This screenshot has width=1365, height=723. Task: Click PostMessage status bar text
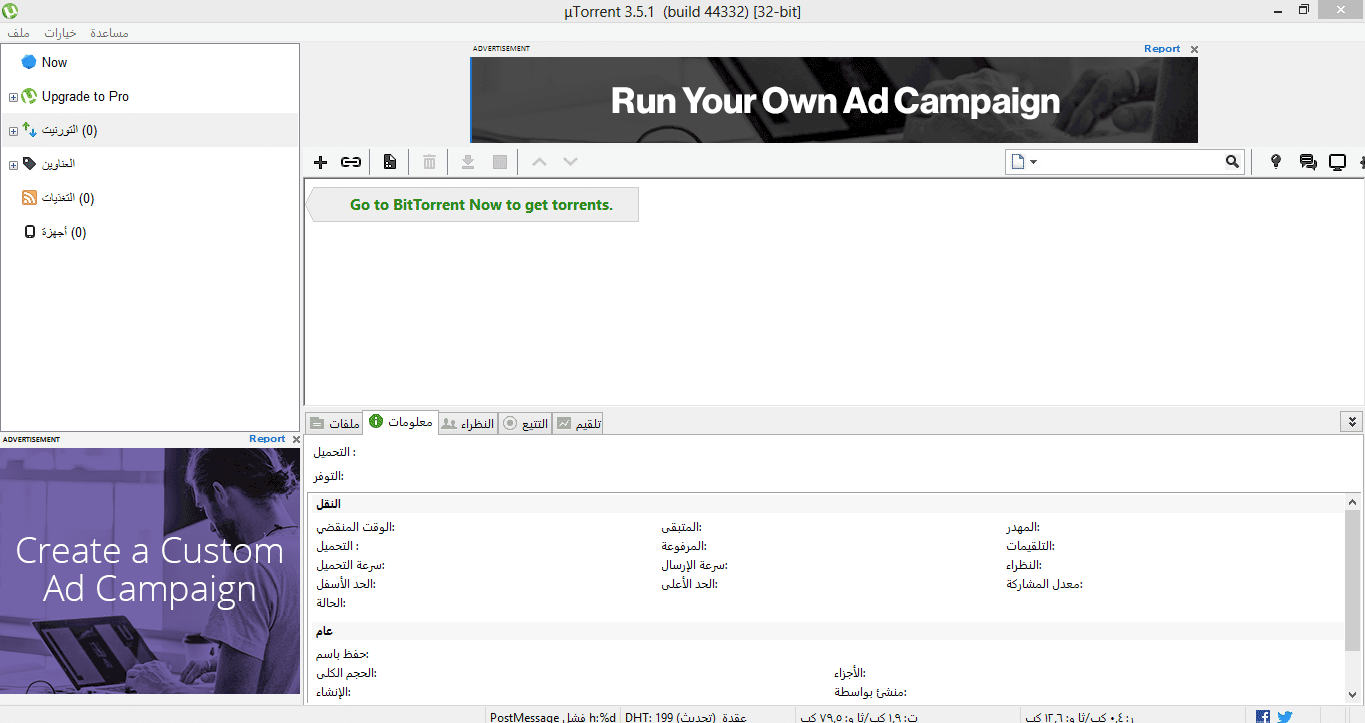tap(552, 716)
